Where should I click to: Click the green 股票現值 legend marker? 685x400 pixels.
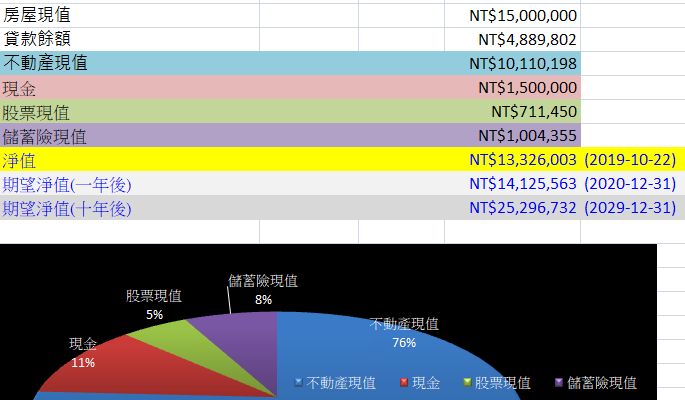(x=467, y=383)
